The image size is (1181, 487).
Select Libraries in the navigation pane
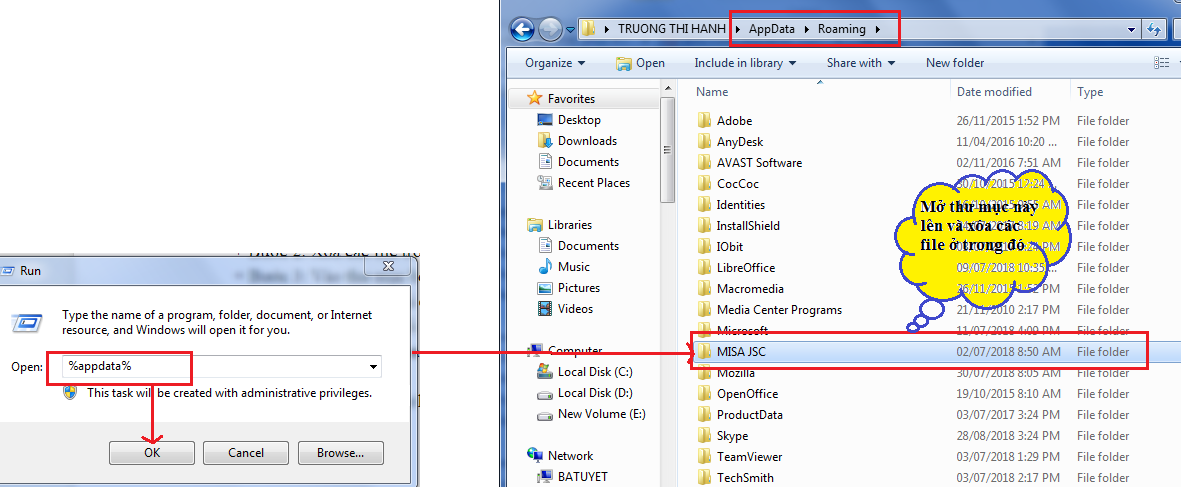point(569,225)
